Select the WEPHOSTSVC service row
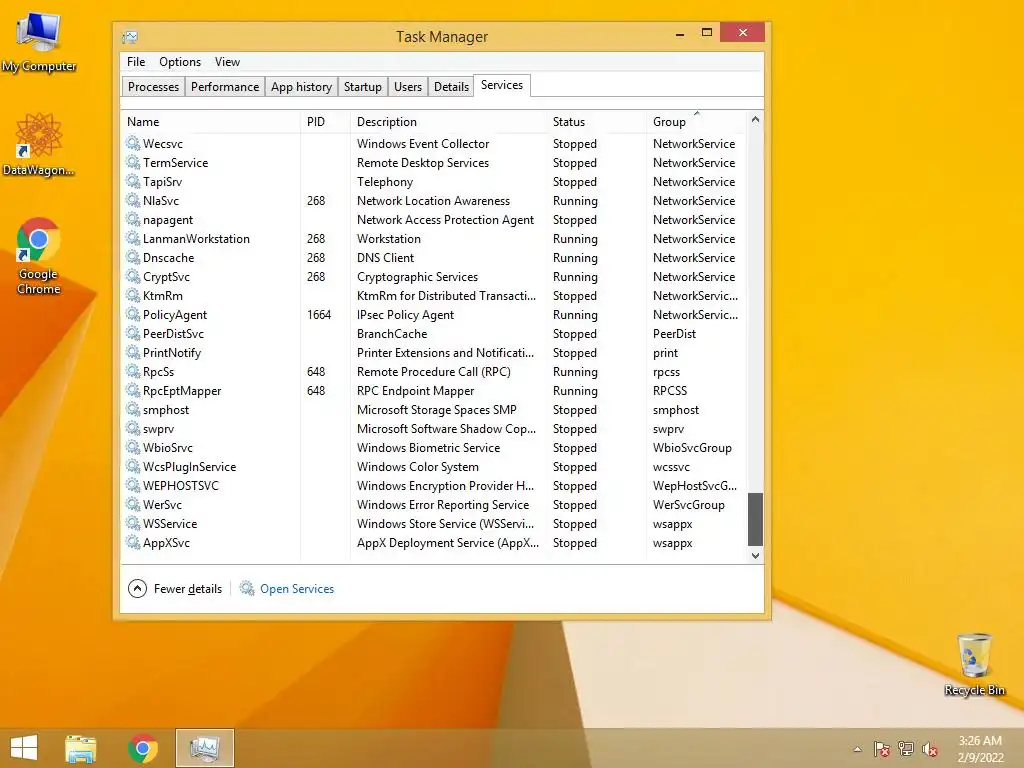 click(434, 485)
